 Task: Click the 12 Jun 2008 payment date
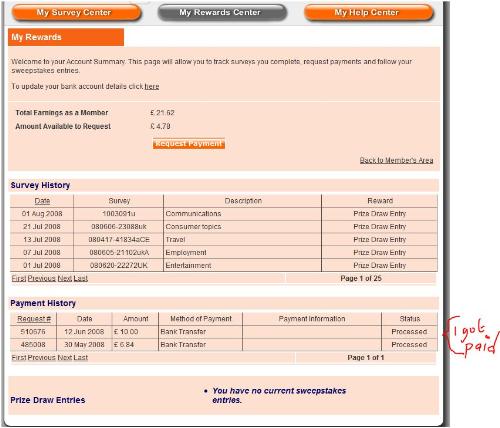point(84,332)
